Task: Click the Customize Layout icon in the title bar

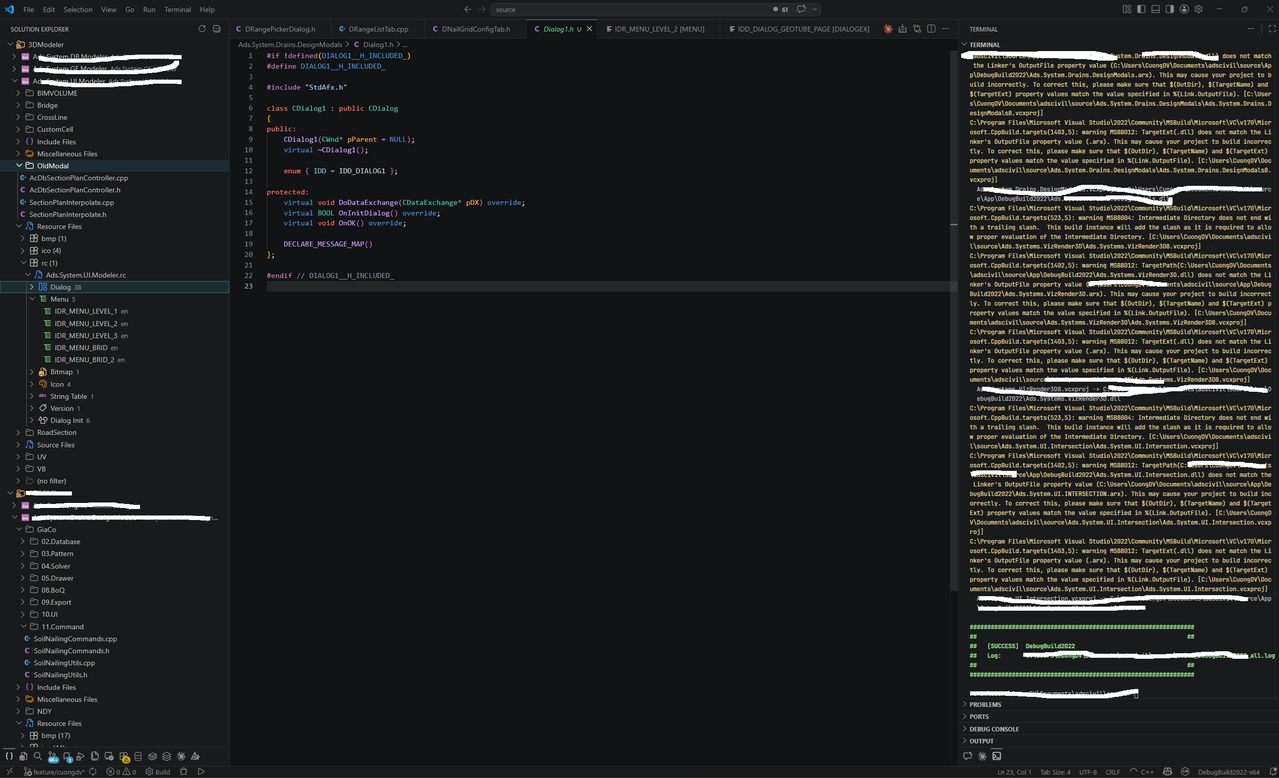Action: [1127, 9]
